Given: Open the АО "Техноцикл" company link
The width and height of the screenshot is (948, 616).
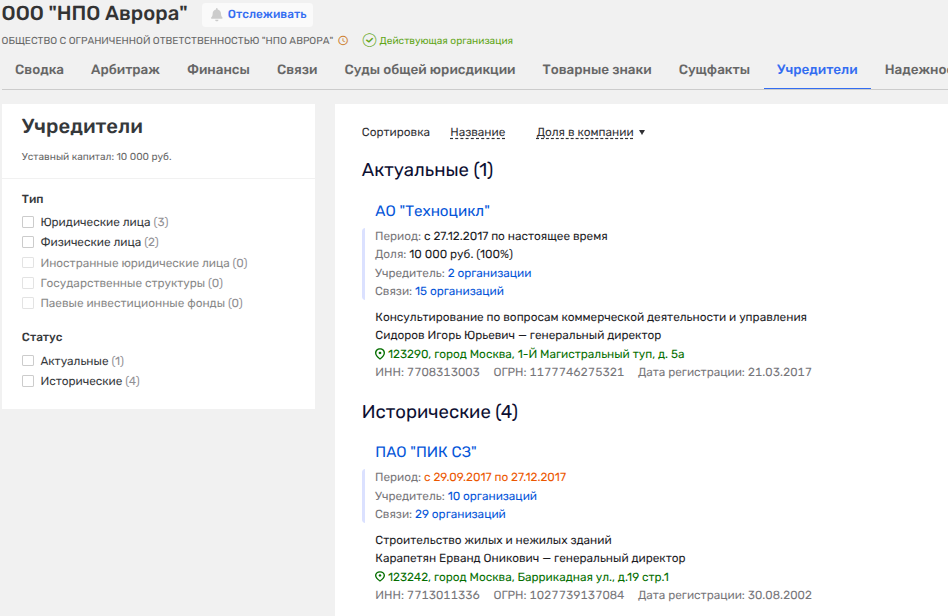Looking at the screenshot, I should pos(432,210).
